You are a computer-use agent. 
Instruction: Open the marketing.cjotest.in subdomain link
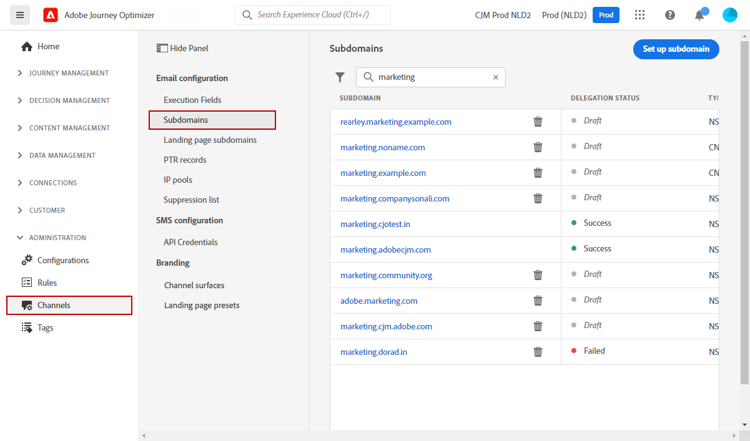click(x=375, y=224)
